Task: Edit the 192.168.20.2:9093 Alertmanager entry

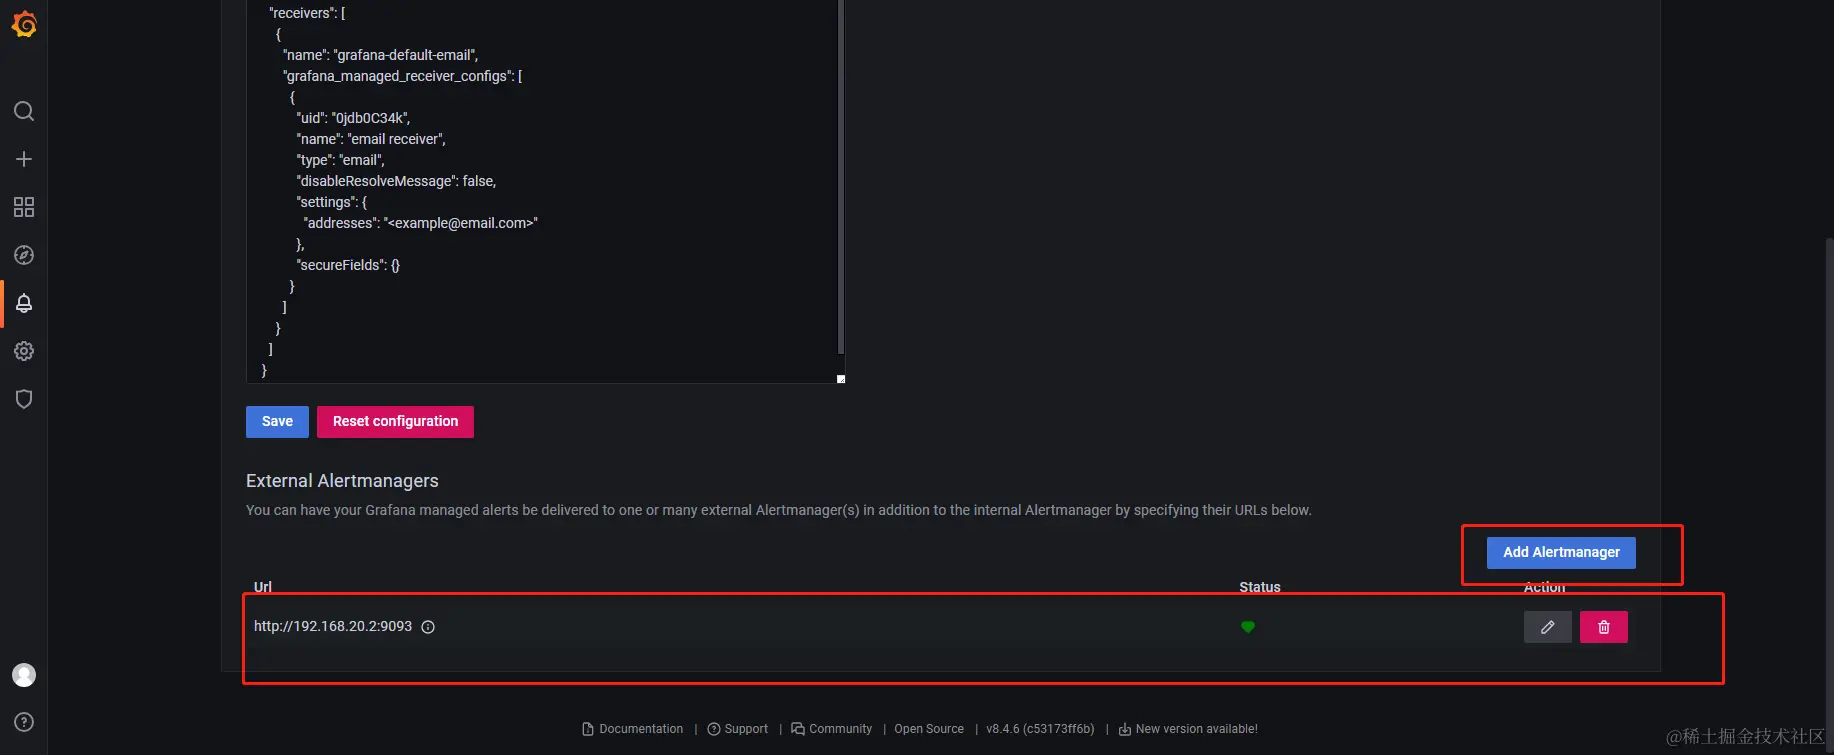Action: [x=1547, y=627]
